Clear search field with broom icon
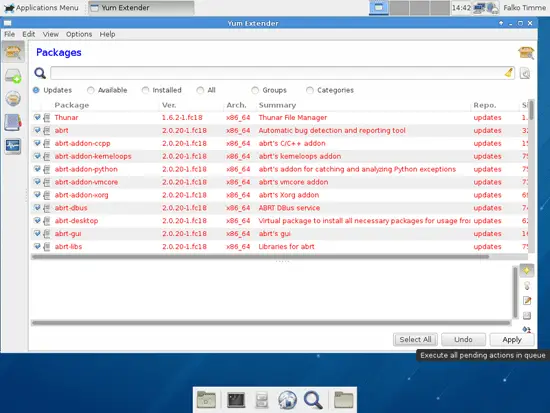This screenshot has width=550, height=413. [509, 73]
